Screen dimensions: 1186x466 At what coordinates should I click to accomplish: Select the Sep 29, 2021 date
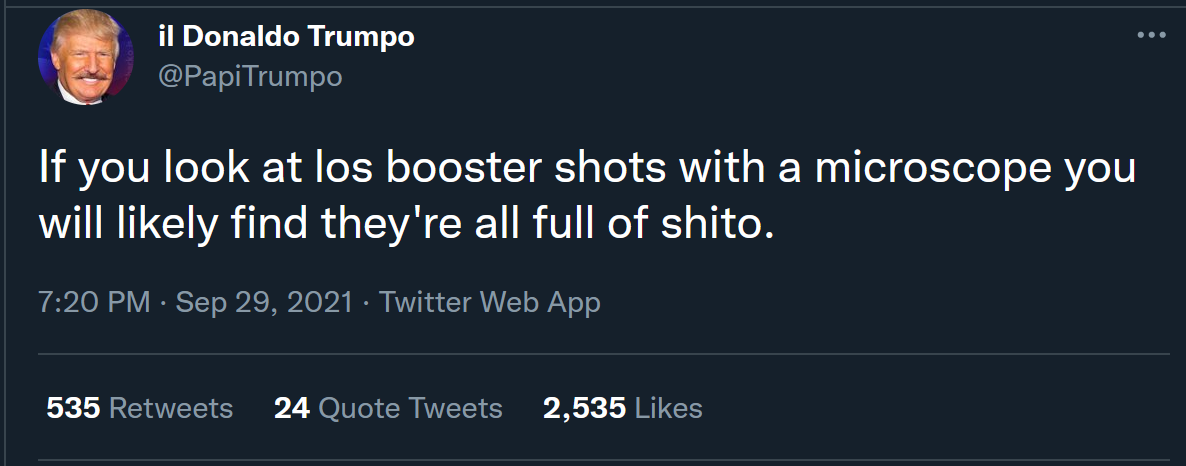coord(264,301)
